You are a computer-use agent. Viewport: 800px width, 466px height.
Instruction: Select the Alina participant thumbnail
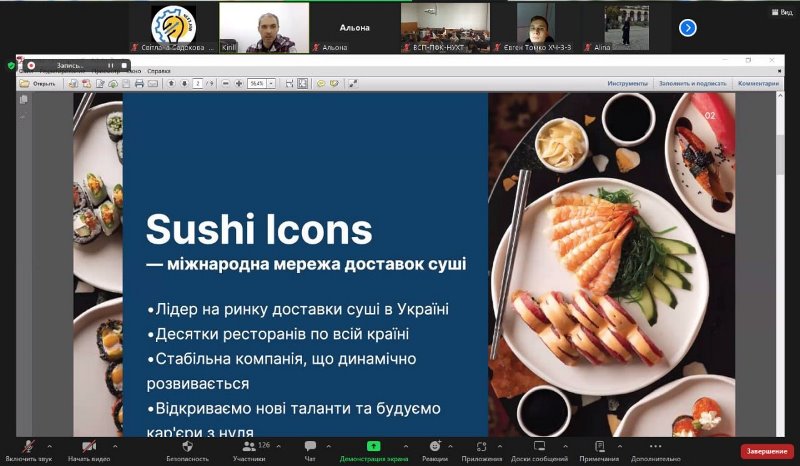(x=627, y=28)
